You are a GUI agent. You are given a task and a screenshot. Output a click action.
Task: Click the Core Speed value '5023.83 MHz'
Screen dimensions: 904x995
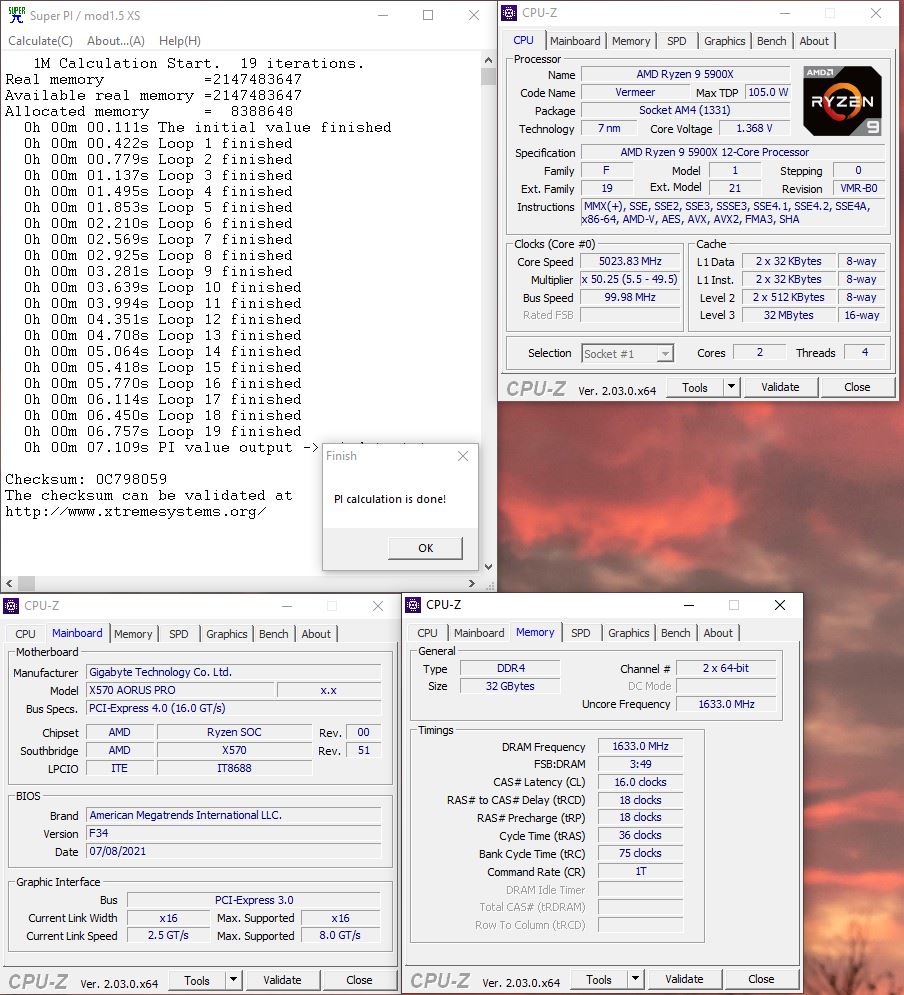pyautogui.click(x=630, y=261)
